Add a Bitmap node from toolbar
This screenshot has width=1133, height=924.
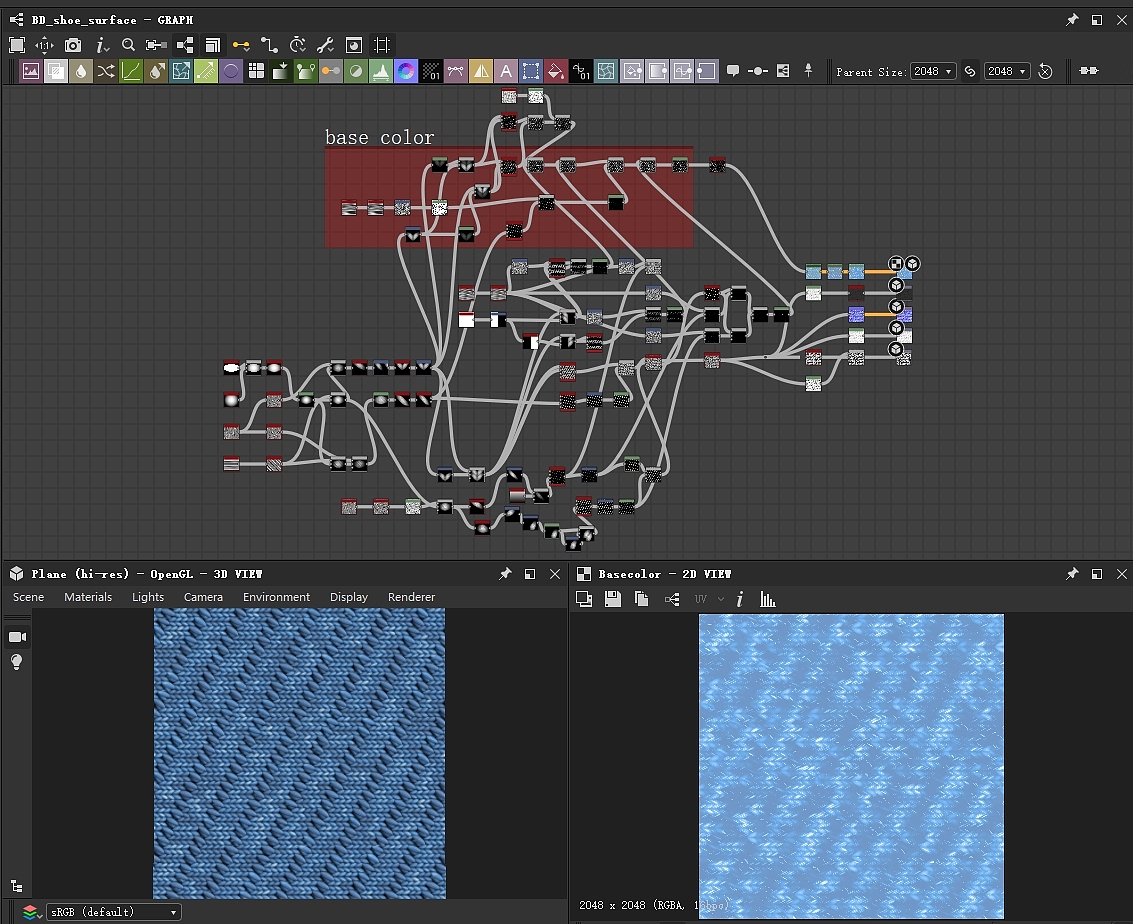[x=30, y=71]
